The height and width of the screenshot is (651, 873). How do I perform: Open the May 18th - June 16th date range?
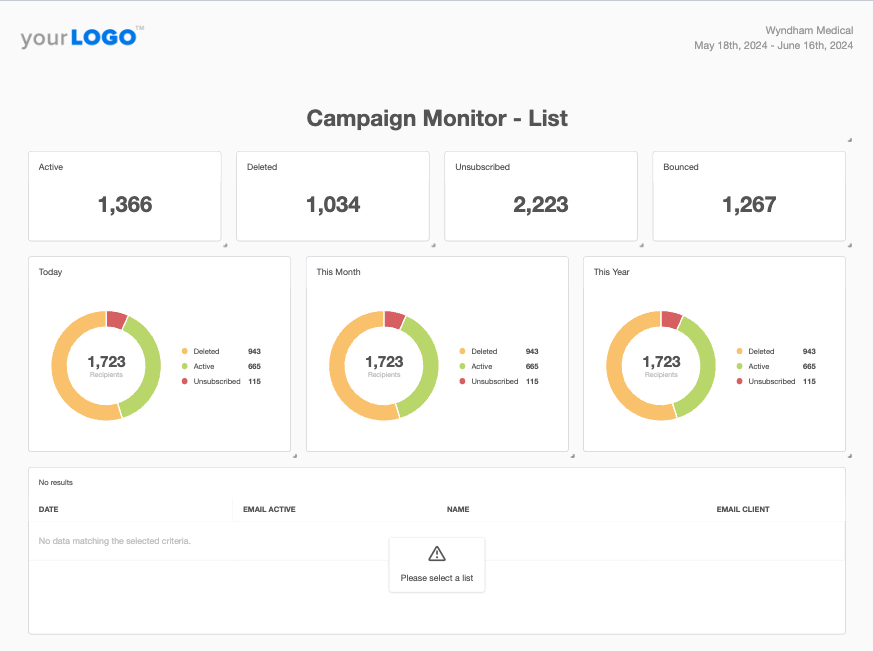pyautogui.click(x=773, y=46)
